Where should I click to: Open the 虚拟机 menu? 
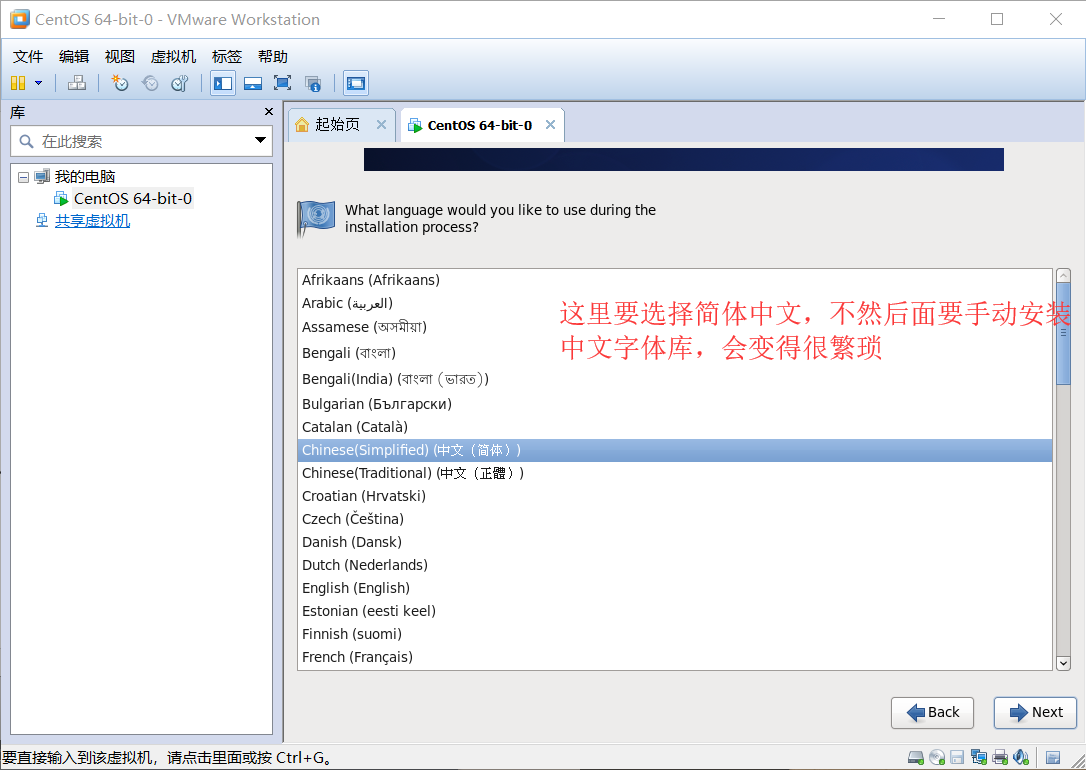[x=173, y=57]
